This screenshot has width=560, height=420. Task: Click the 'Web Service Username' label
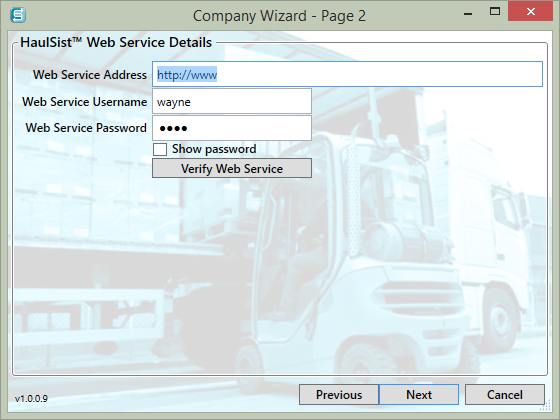84,102
